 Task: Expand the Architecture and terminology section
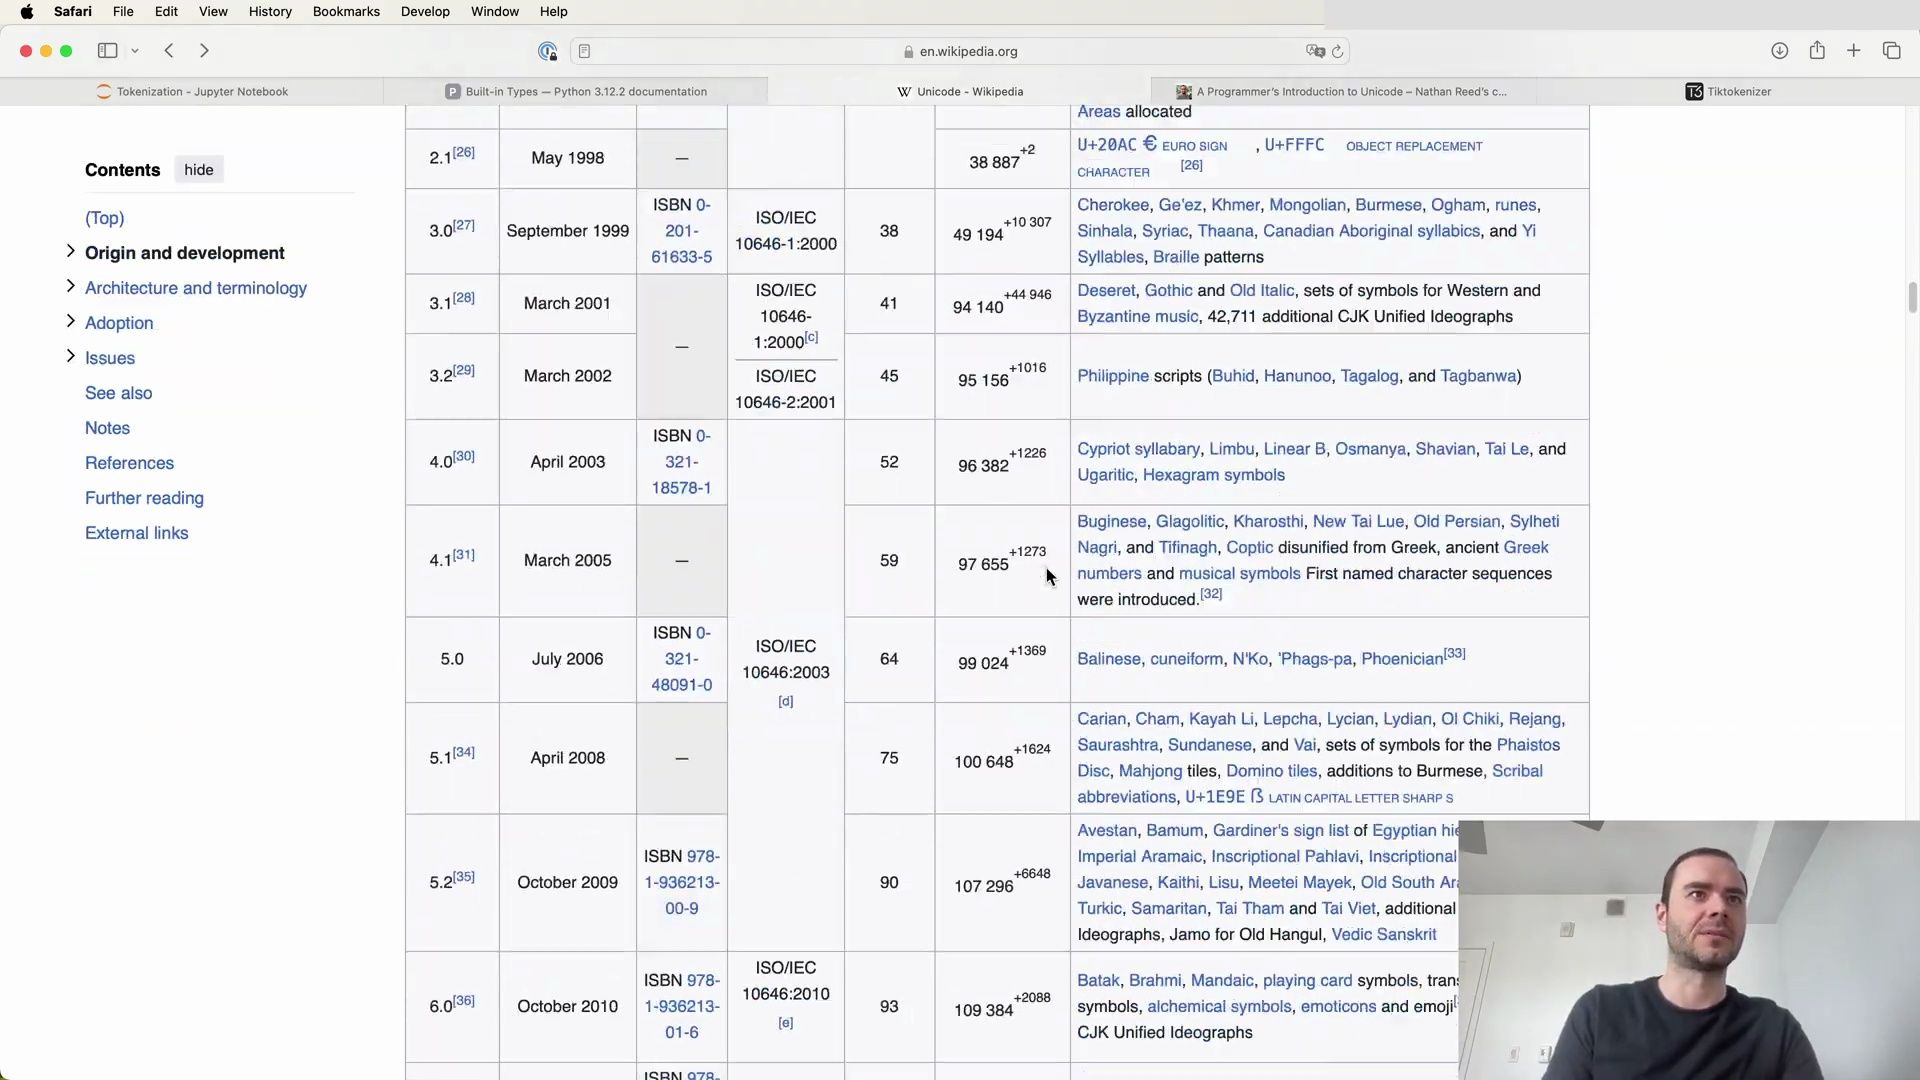70,286
